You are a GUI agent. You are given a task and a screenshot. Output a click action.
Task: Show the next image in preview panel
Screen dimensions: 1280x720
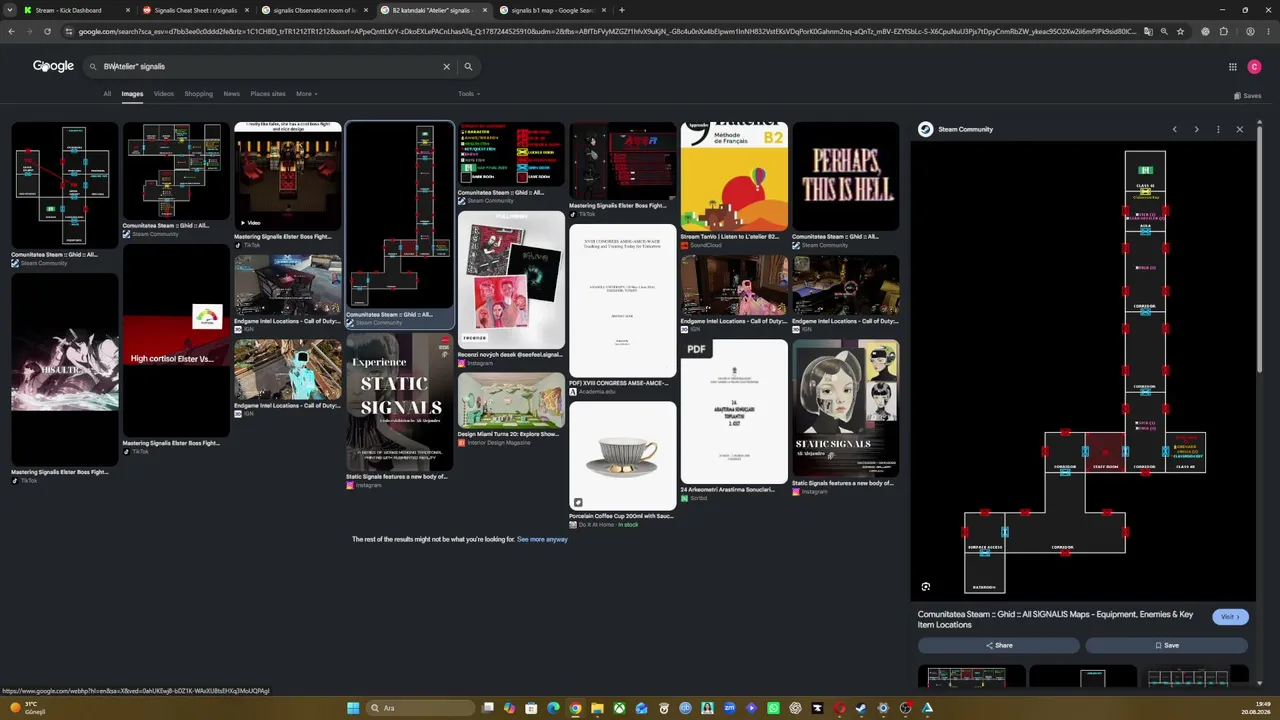pyautogui.click(x=1196, y=129)
